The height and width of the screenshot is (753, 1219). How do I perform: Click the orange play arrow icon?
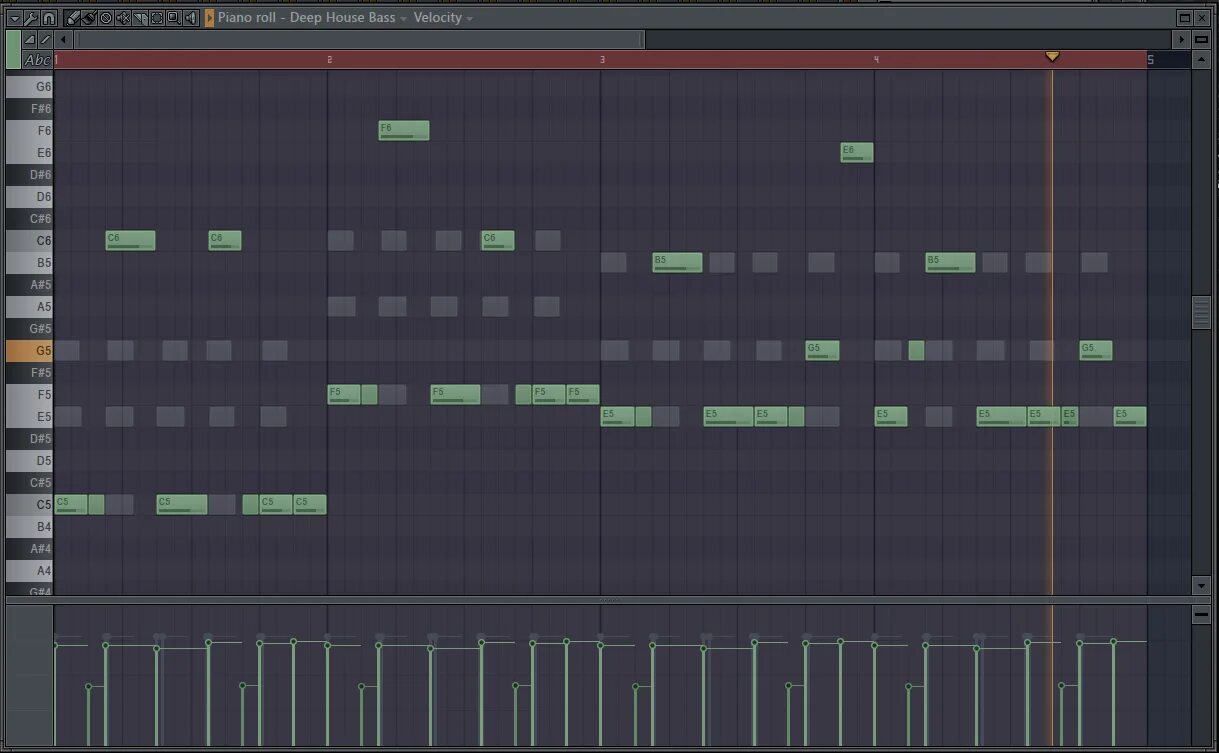209,18
